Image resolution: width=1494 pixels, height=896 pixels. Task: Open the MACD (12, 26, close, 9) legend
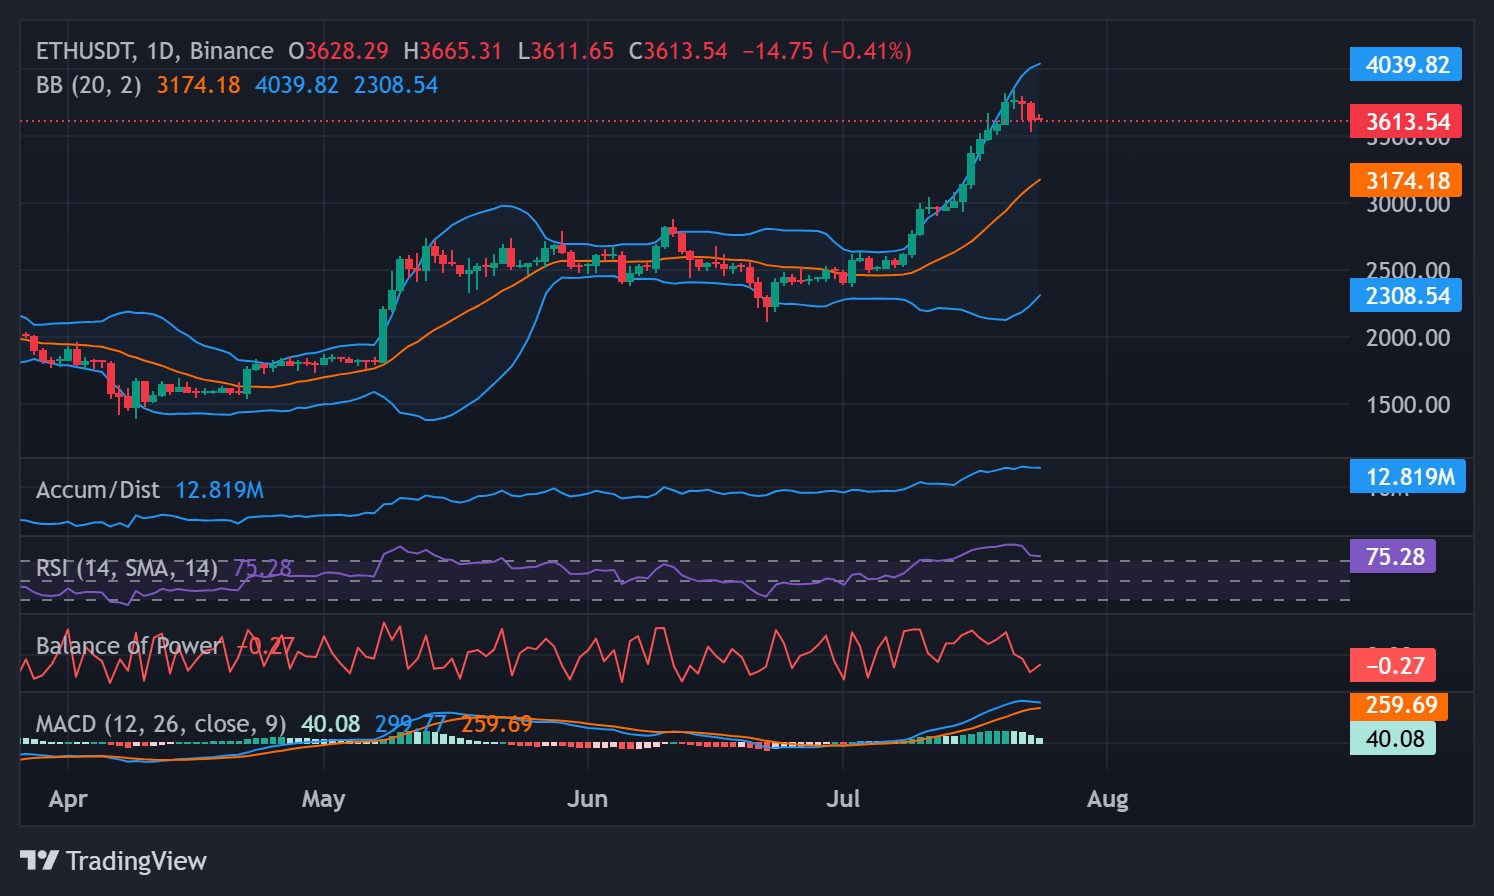tap(159, 723)
